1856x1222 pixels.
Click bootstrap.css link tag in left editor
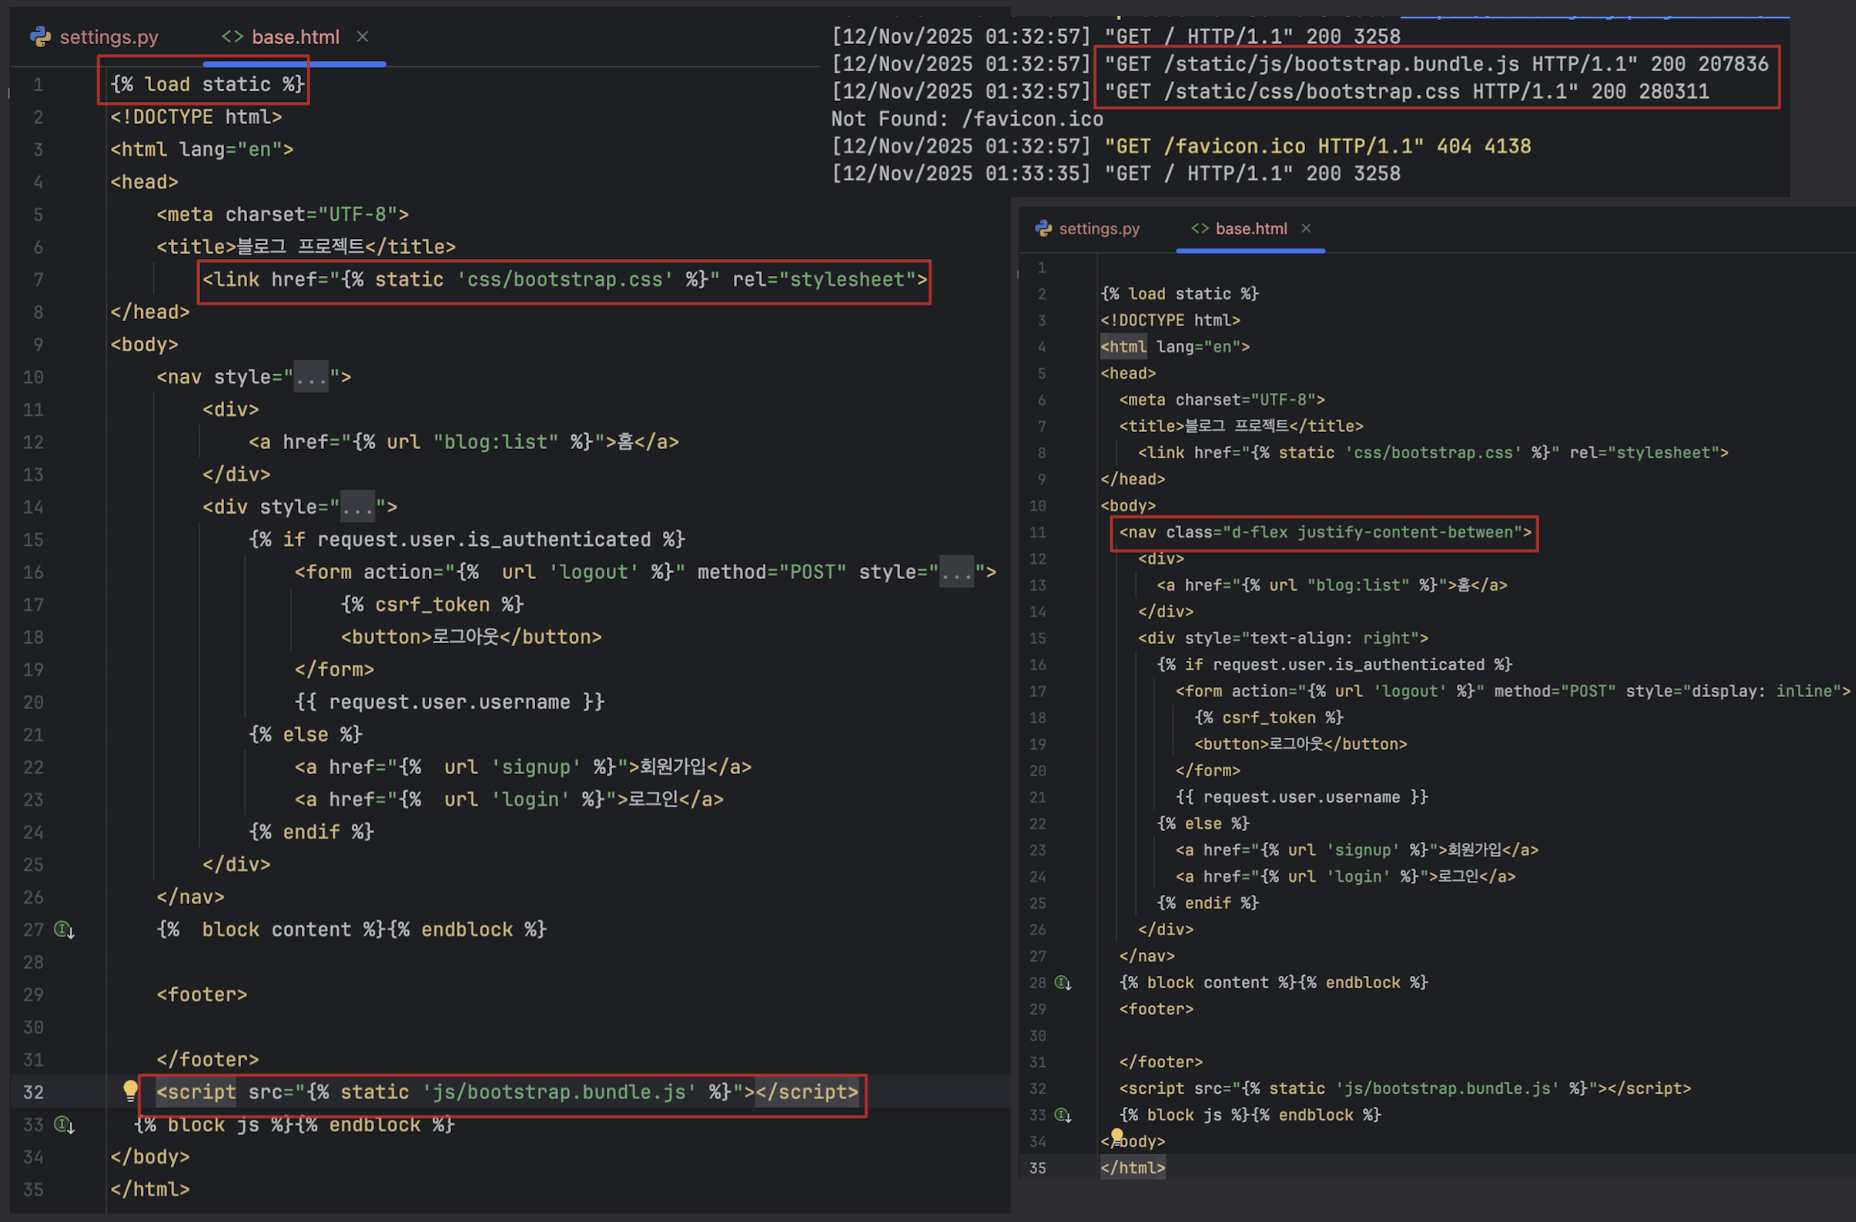click(565, 280)
